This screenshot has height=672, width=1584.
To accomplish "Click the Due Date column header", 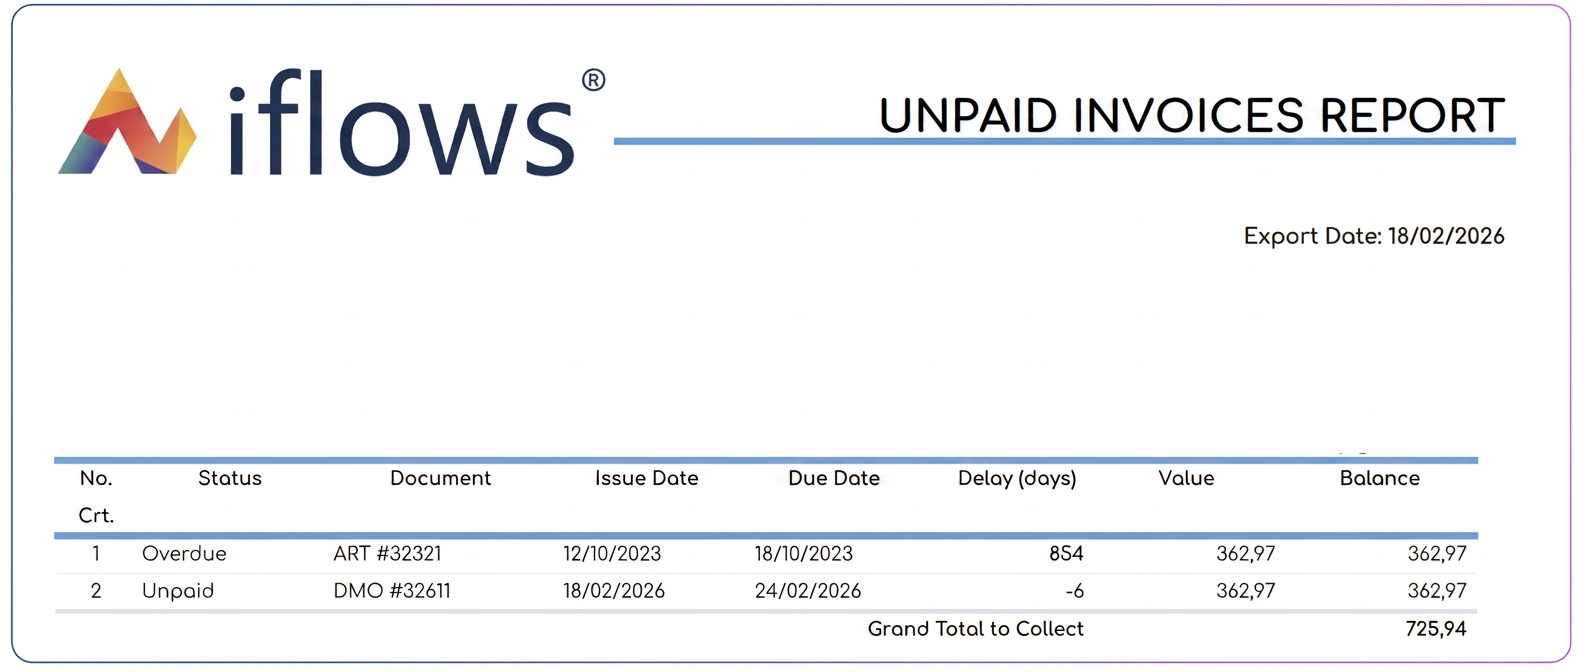I will click(834, 478).
